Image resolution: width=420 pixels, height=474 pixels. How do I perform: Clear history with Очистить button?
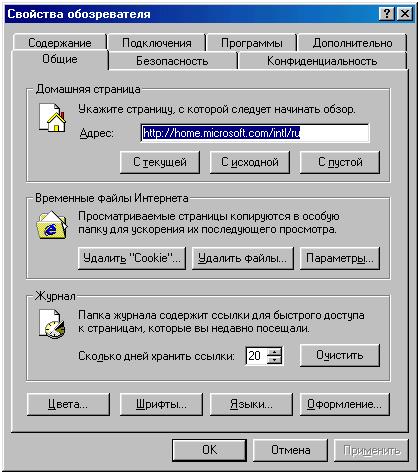tap(340, 355)
